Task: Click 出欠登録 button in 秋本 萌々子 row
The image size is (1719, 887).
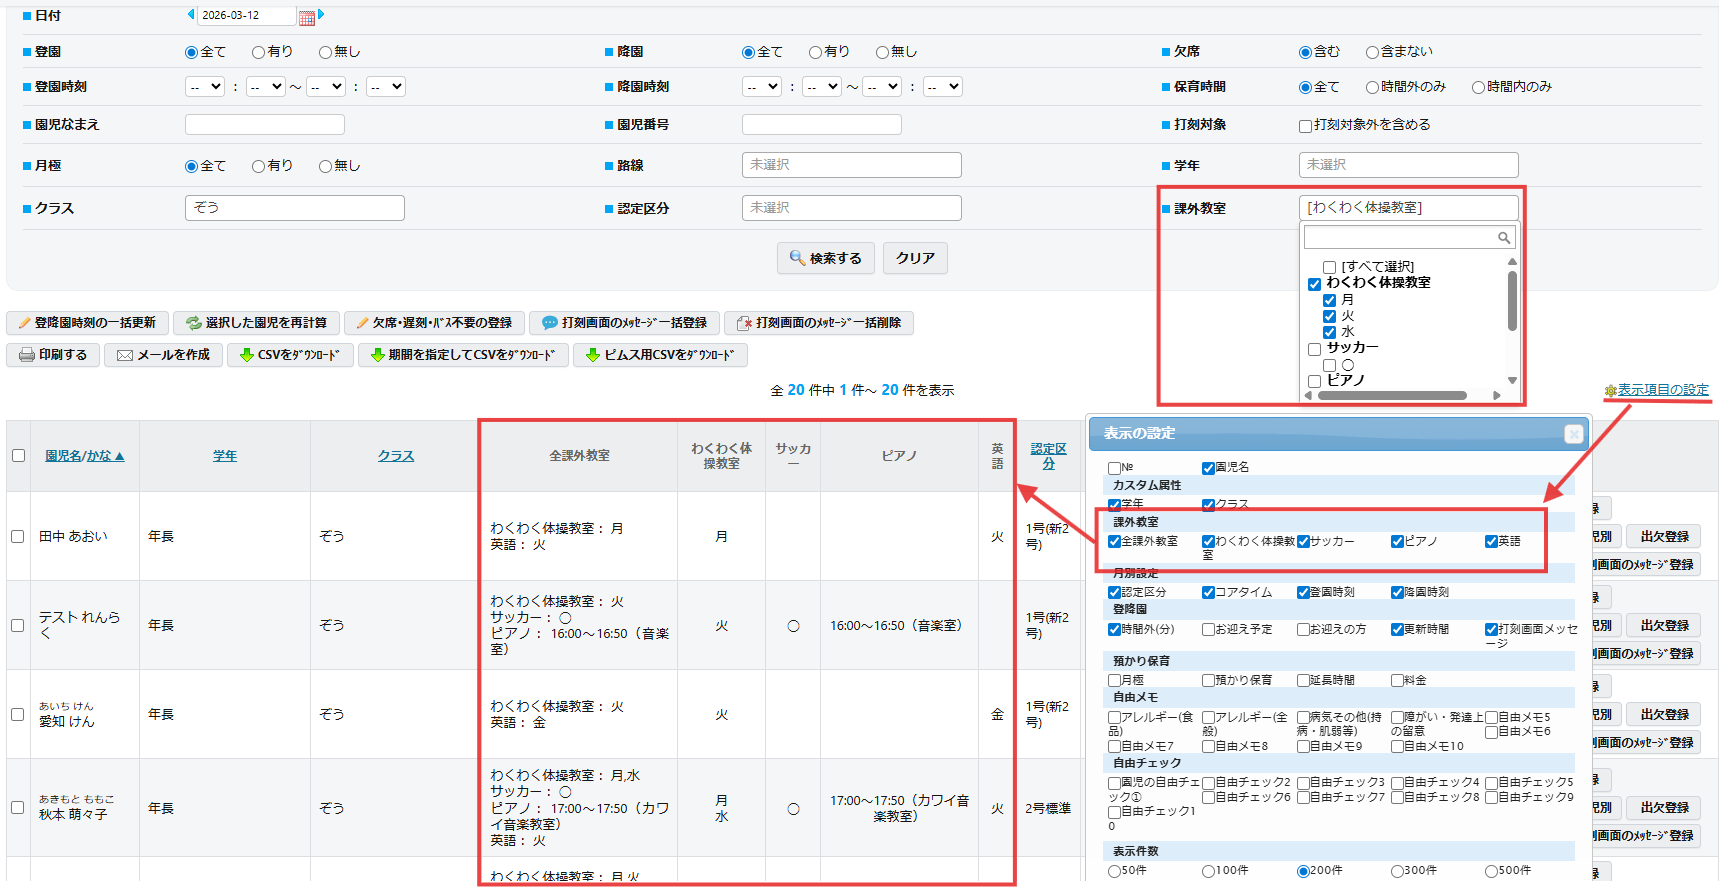Action: click(x=1665, y=808)
